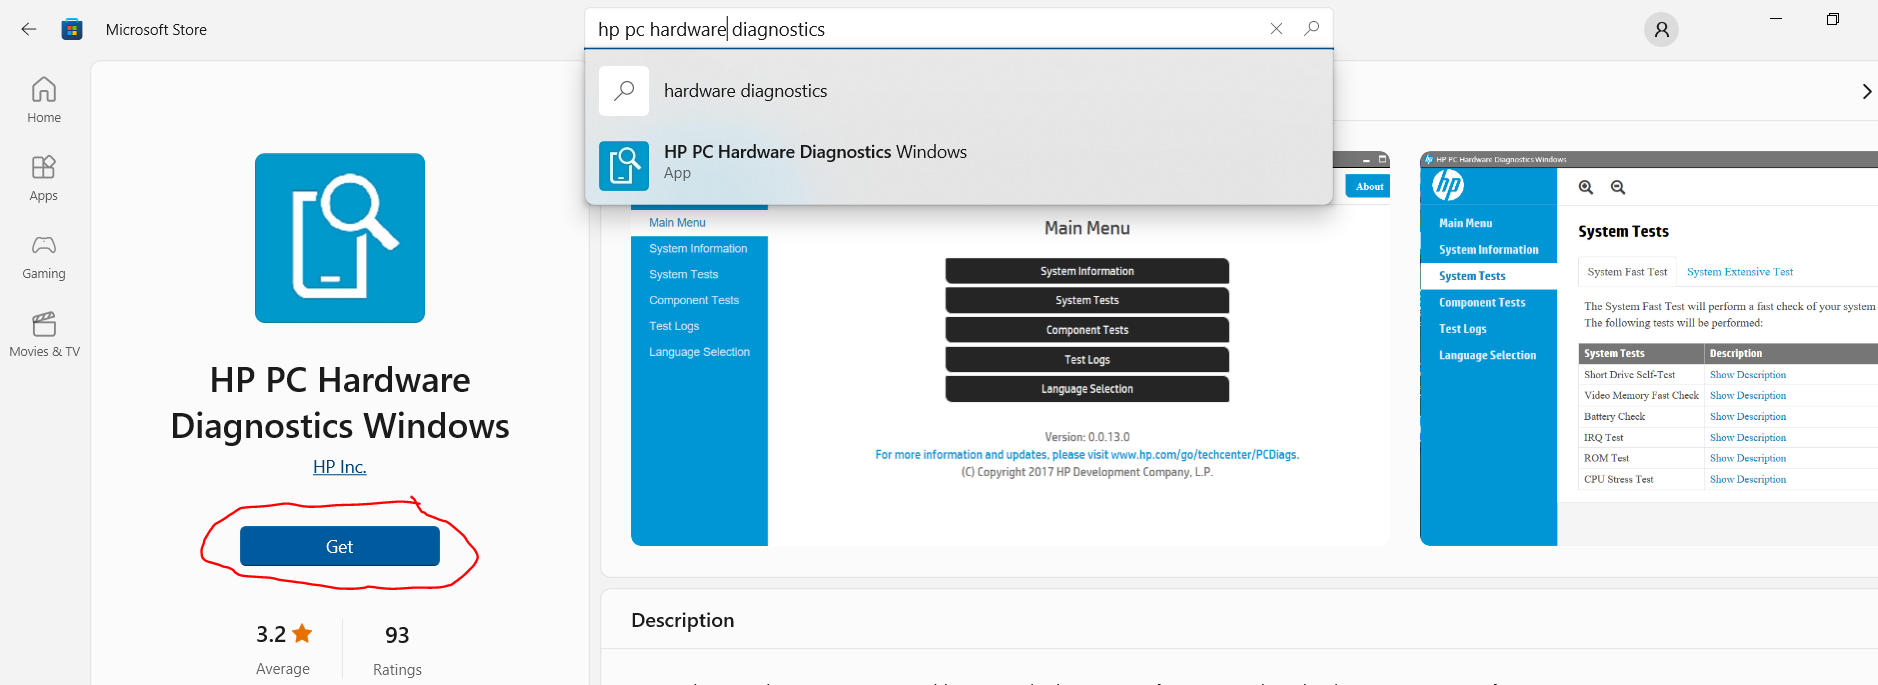Select the 'hardware diagnostics' search suggestion
This screenshot has height=685, width=1878.
click(959, 91)
